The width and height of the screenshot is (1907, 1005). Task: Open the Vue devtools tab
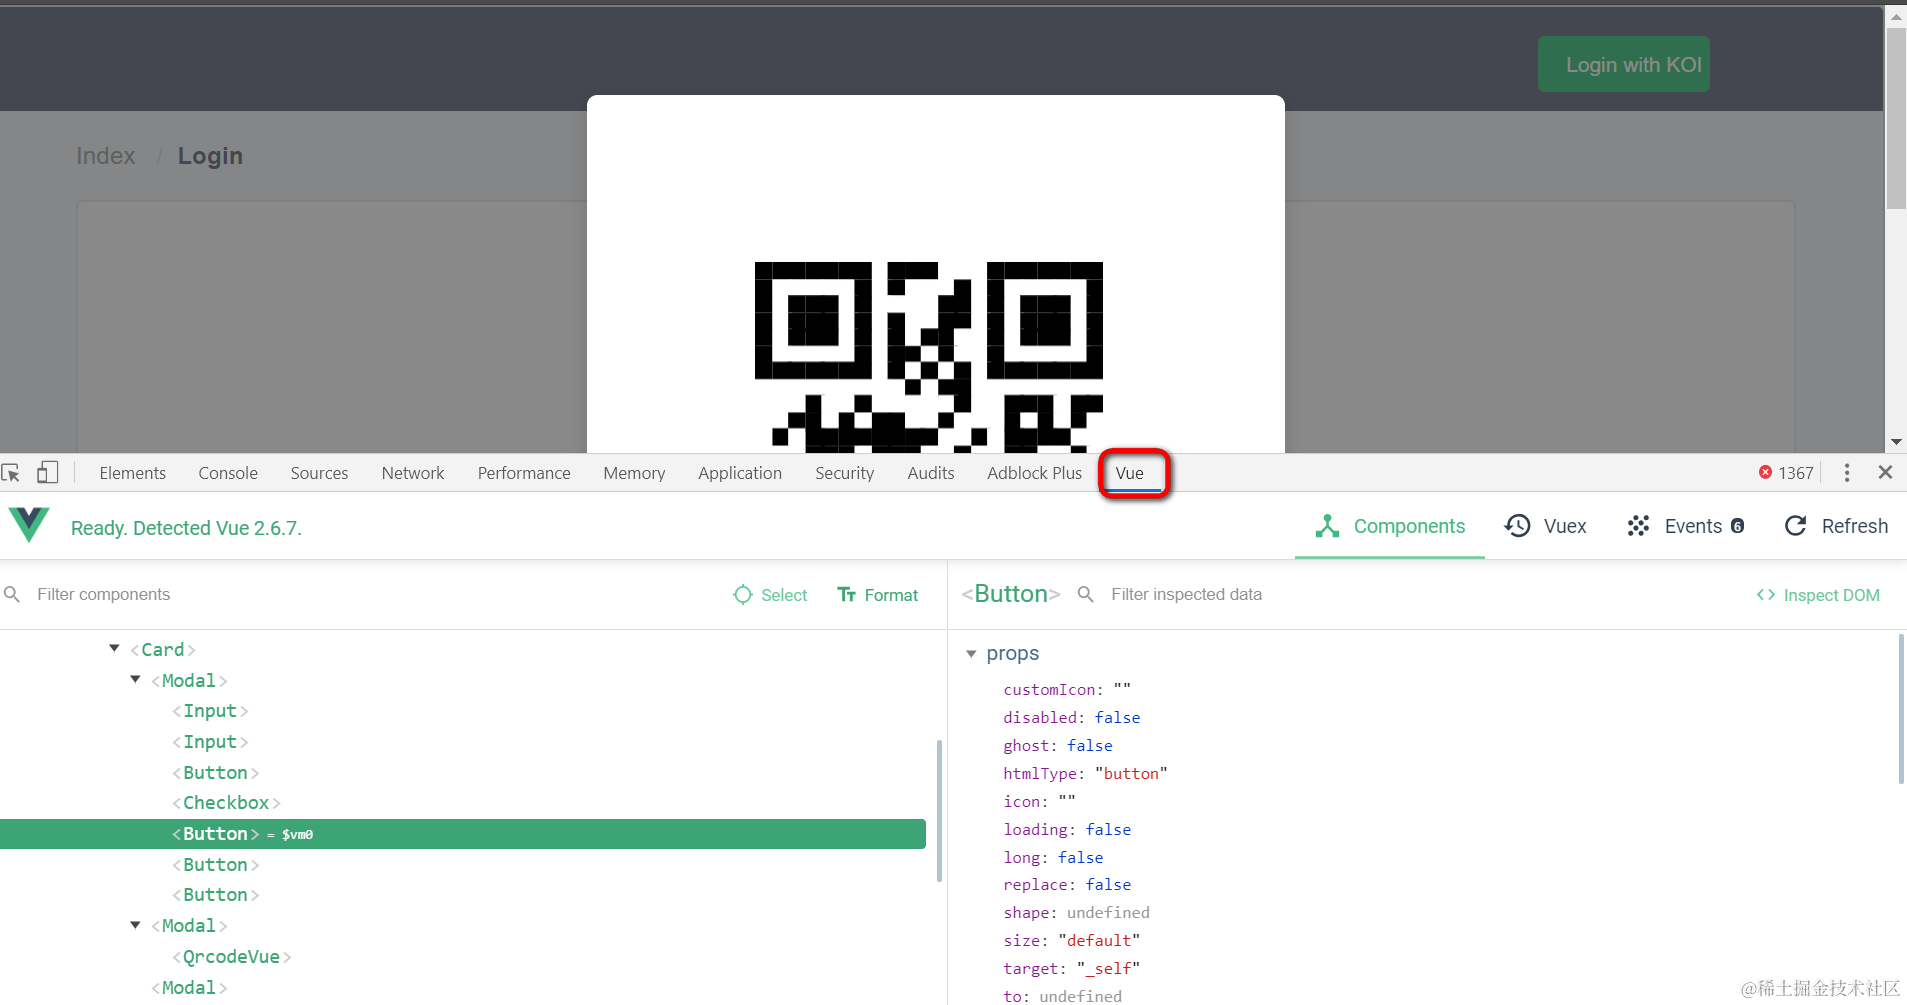(1130, 473)
